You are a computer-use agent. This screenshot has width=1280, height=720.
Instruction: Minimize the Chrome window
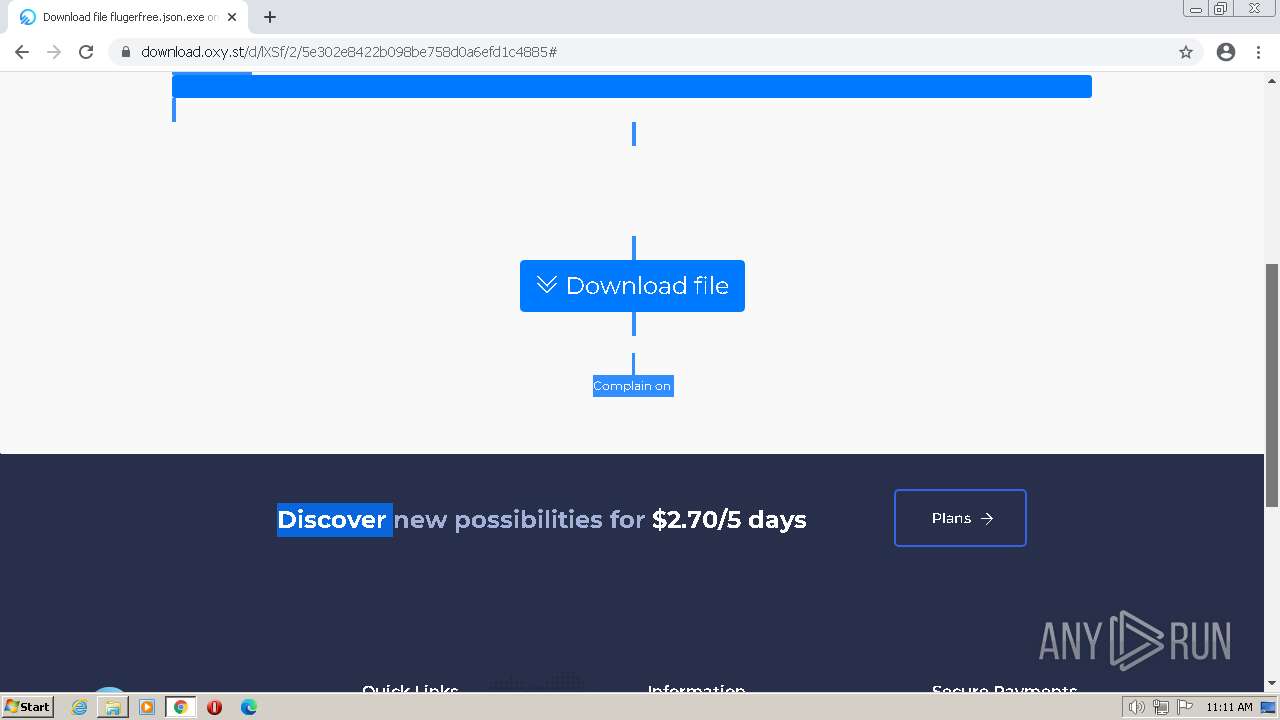click(1195, 9)
